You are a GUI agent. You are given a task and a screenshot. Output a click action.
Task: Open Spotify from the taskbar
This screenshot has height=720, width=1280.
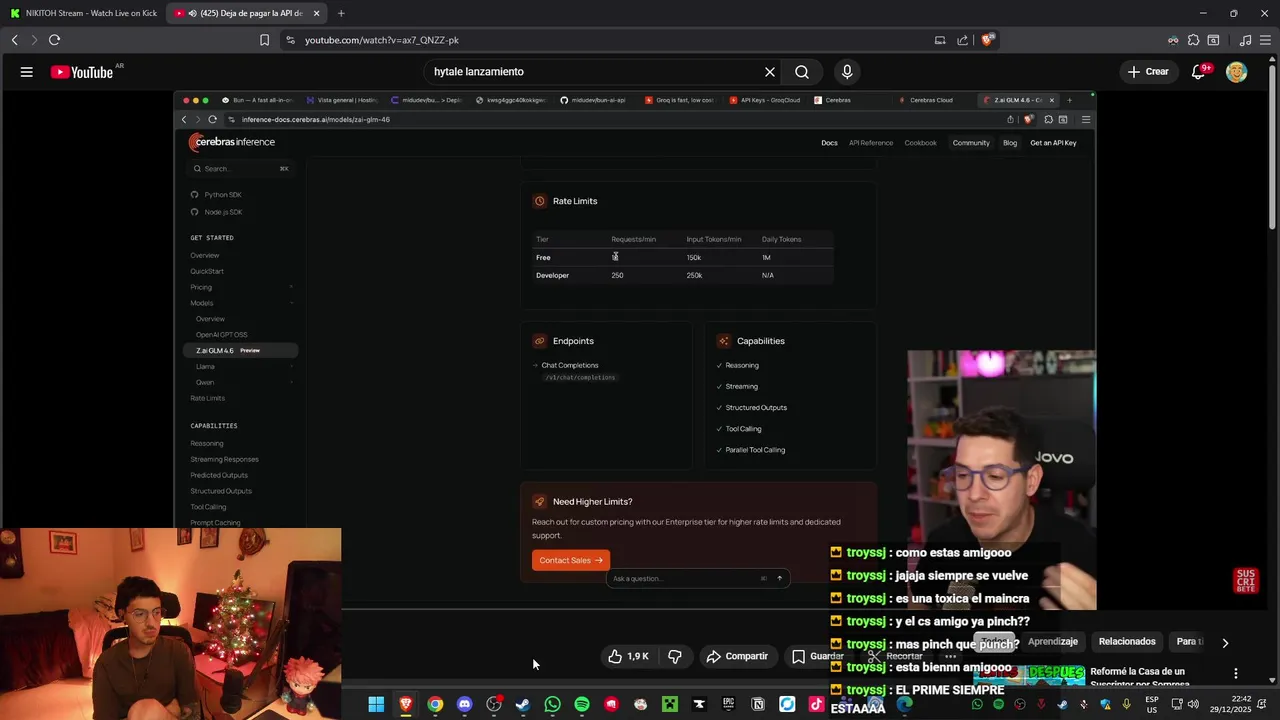point(582,705)
